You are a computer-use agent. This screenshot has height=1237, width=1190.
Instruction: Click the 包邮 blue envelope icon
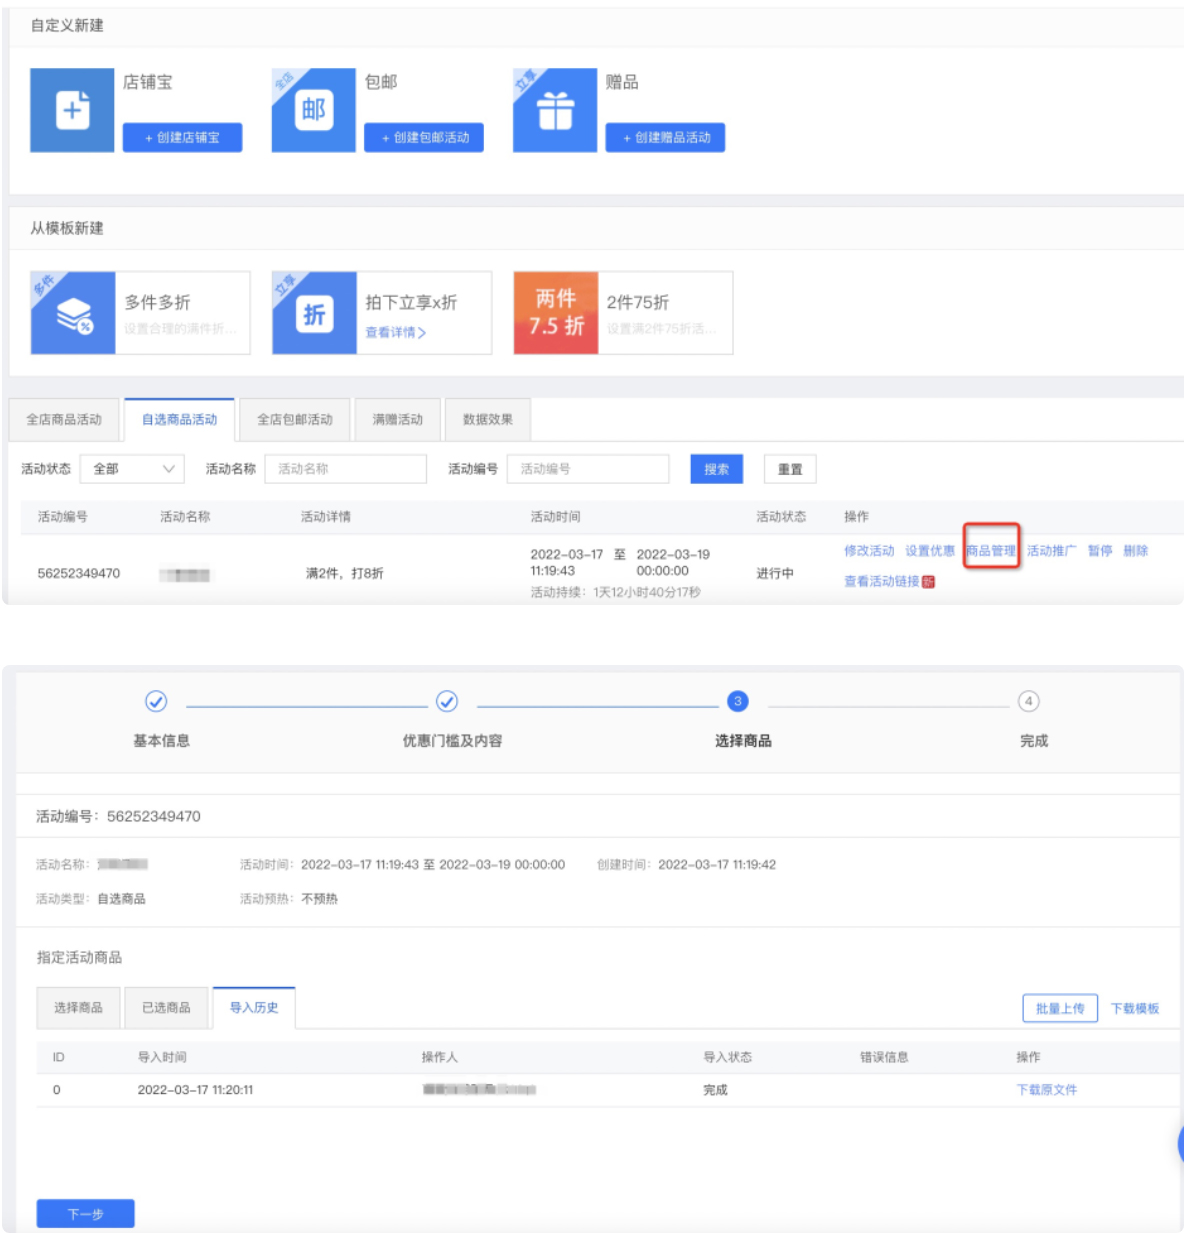click(x=313, y=110)
